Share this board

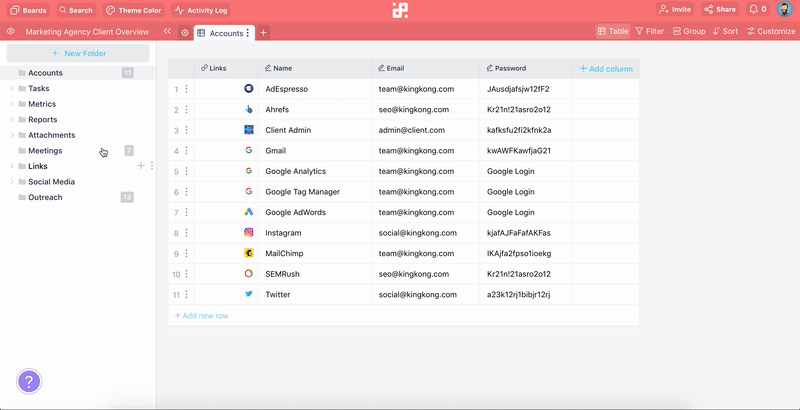pos(720,9)
